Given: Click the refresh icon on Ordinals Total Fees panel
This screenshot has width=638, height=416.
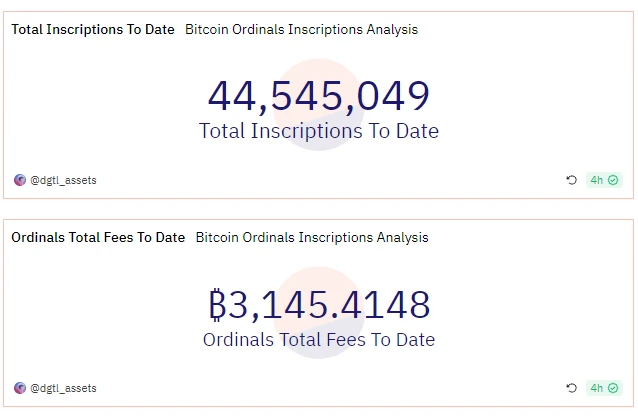Looking at the screenshot, I should pyautogui.click(x=571, y=388).
